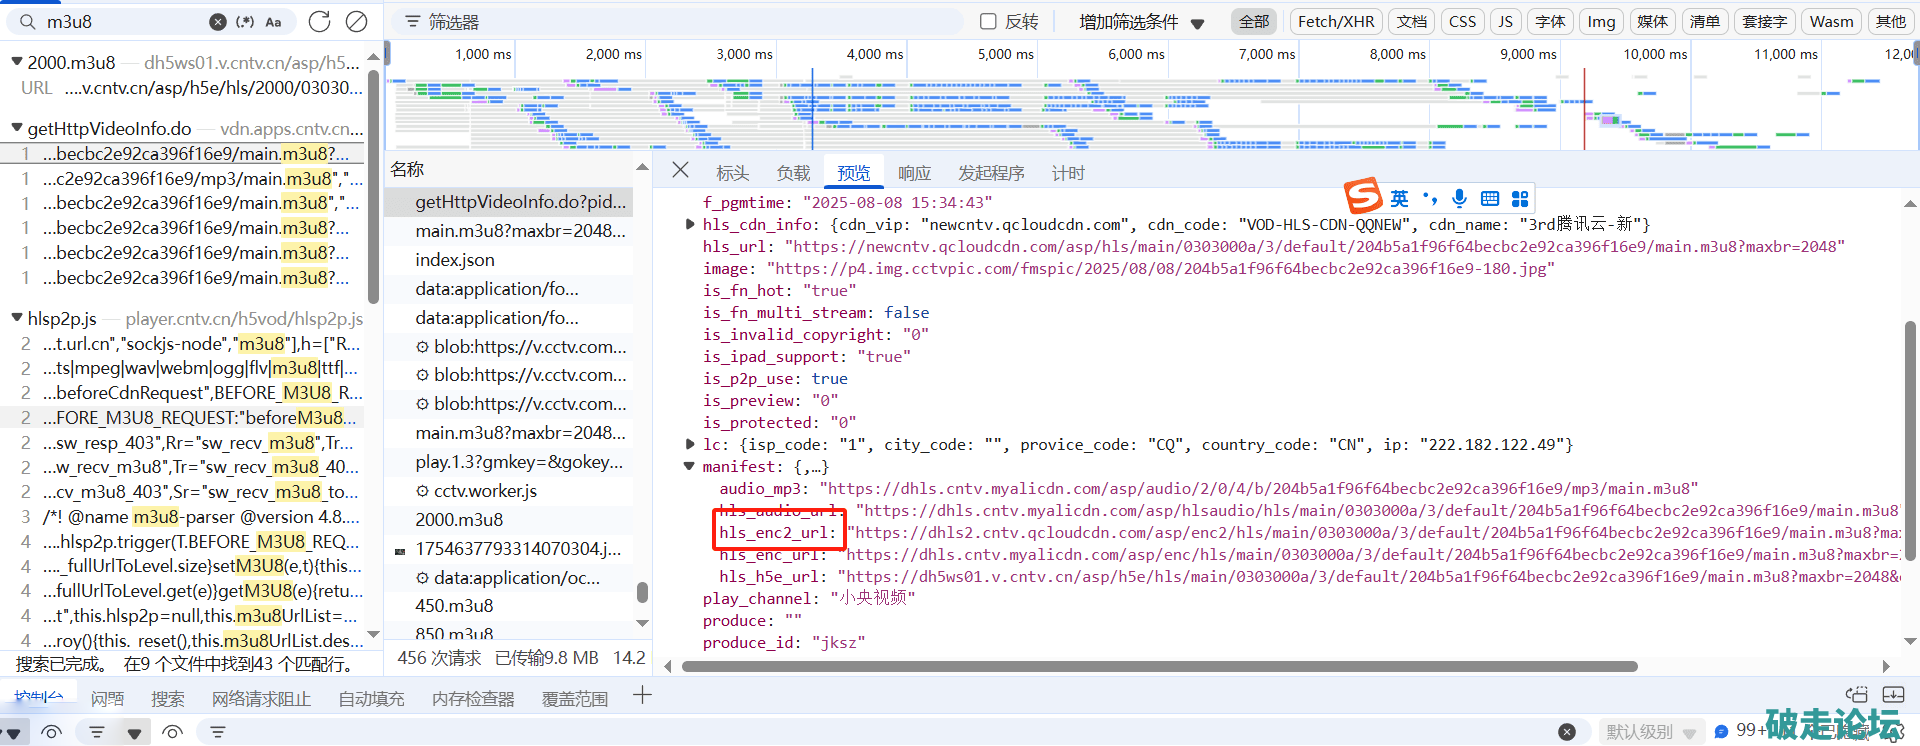Click the Sogou input method logo
Screen dimensions: 1920x746
pyautogui.click(x=1363, y=197)
